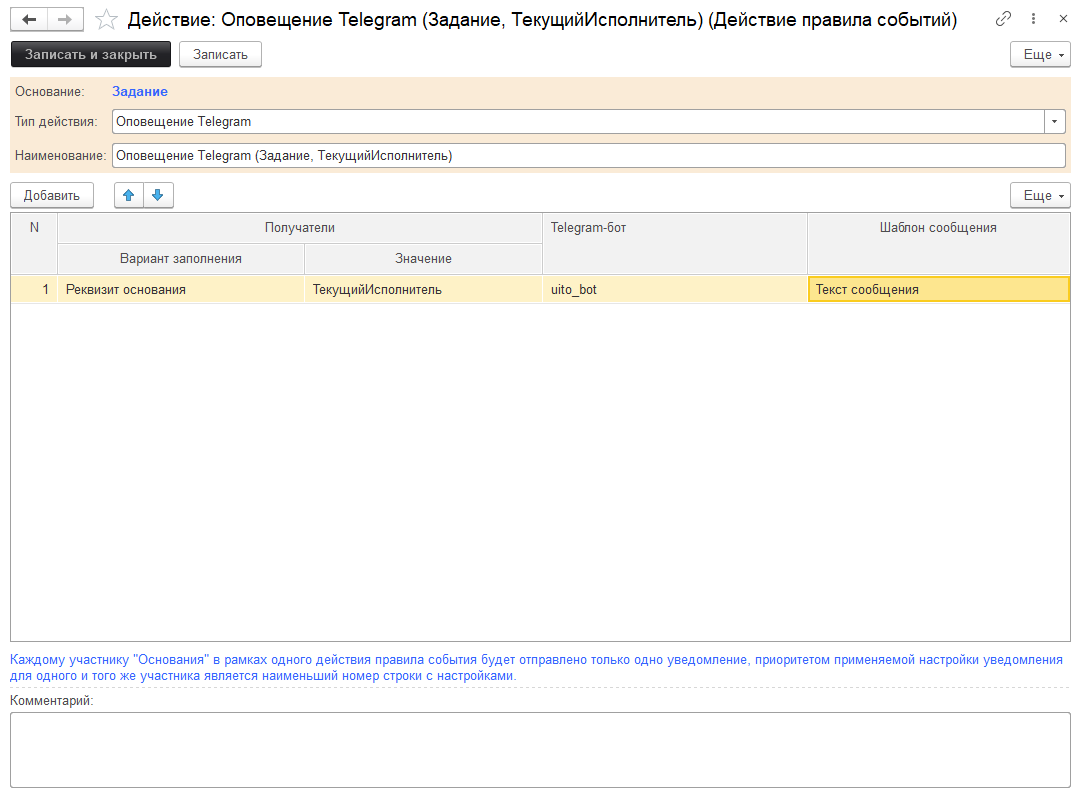
Task: Copy link using the chain icon
Action: click(x=1004, y=18)
